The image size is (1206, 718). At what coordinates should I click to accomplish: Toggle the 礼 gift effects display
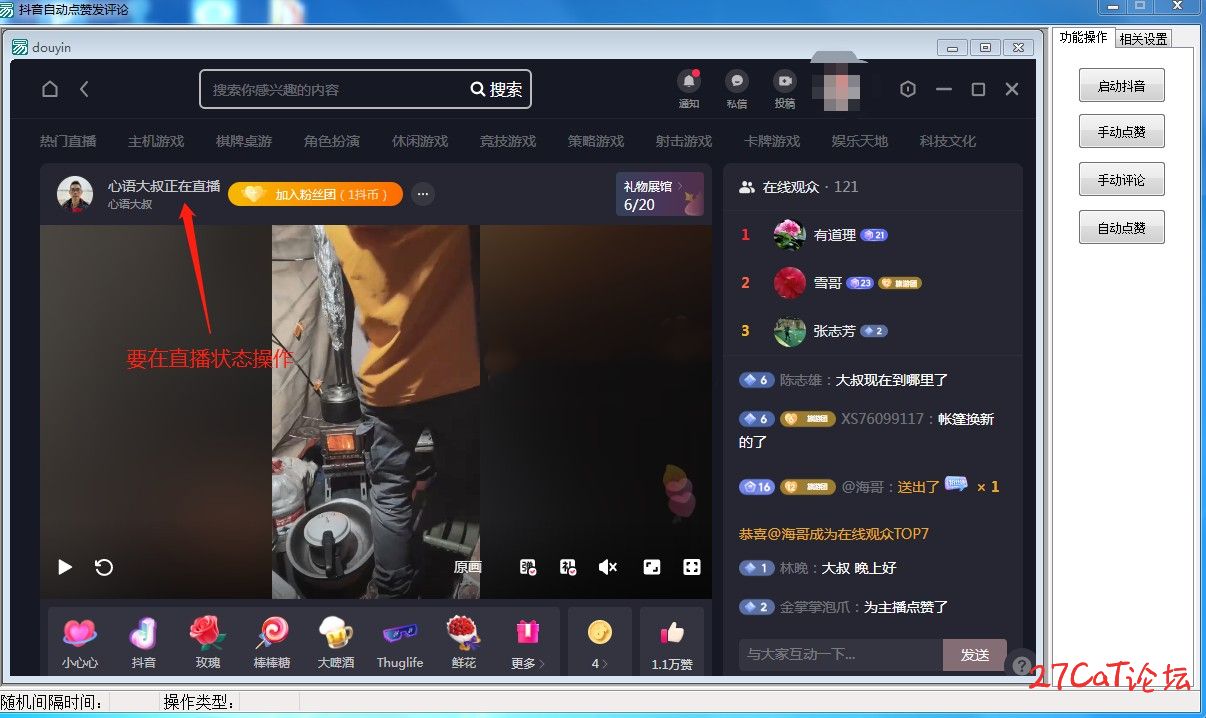pyautogui.click(x=569, y=567)
